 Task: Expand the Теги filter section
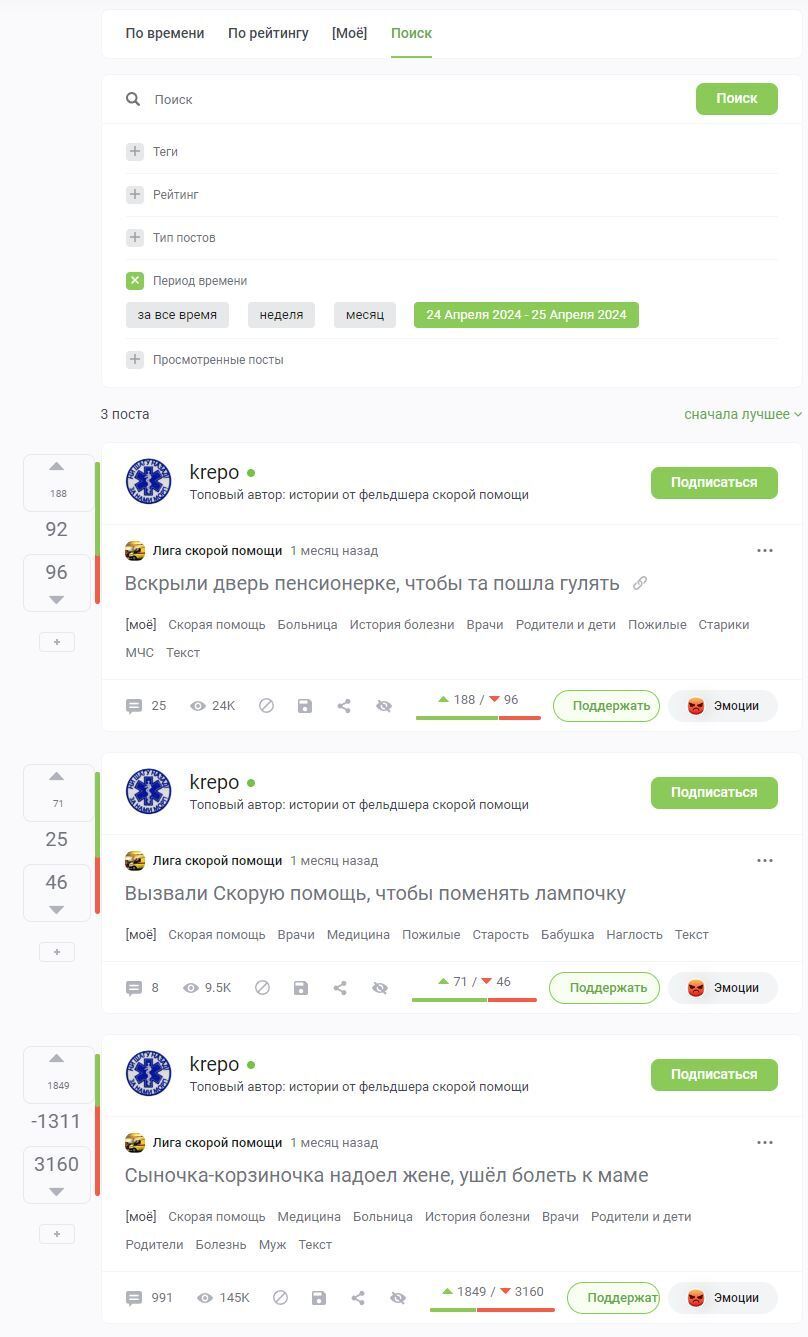(x=135, y=152)
